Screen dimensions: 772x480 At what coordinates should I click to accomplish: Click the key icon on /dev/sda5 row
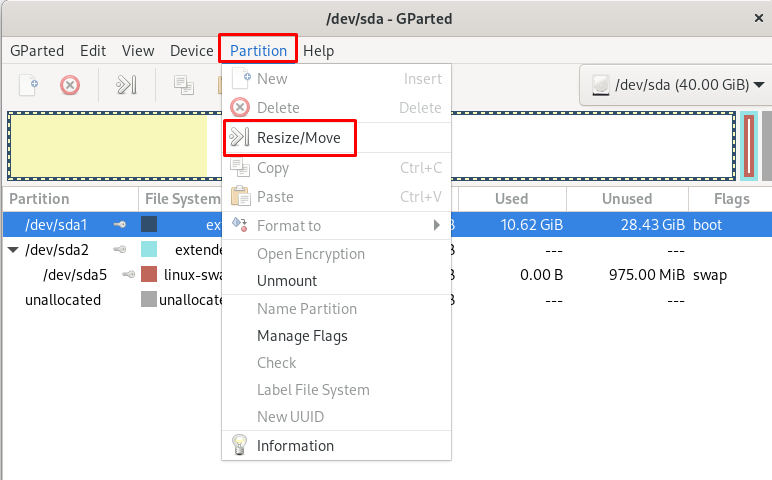[129, 274]
